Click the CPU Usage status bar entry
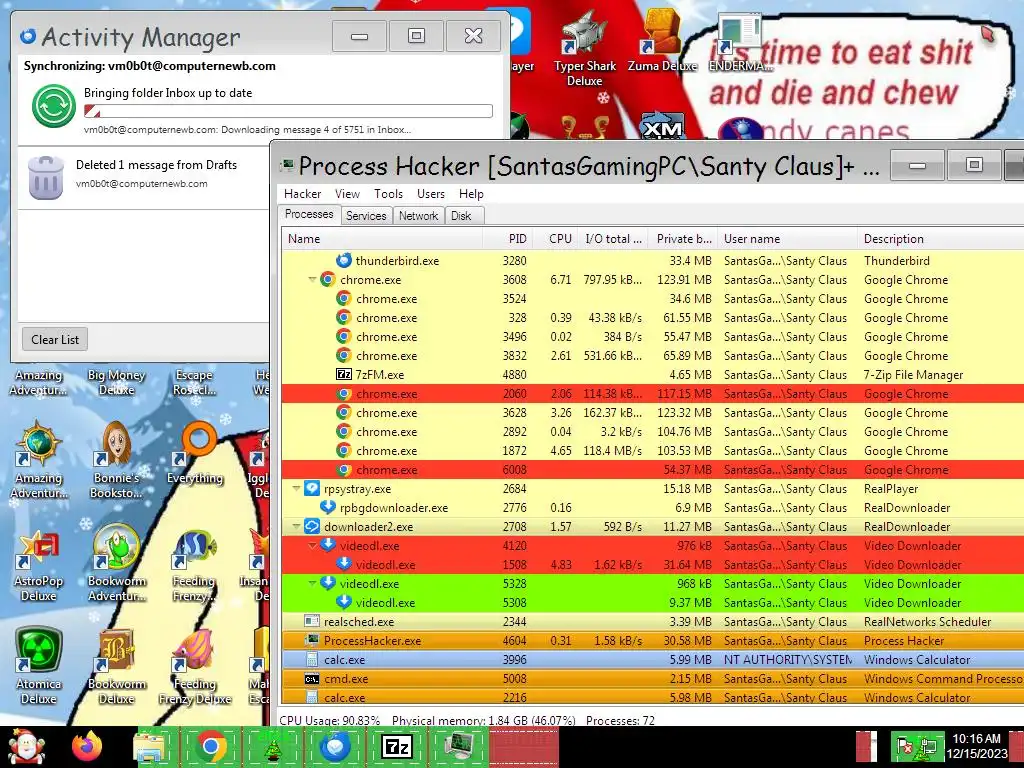Image resolution: width=1024 pixels, height=768 pixels. pos(329,720)
